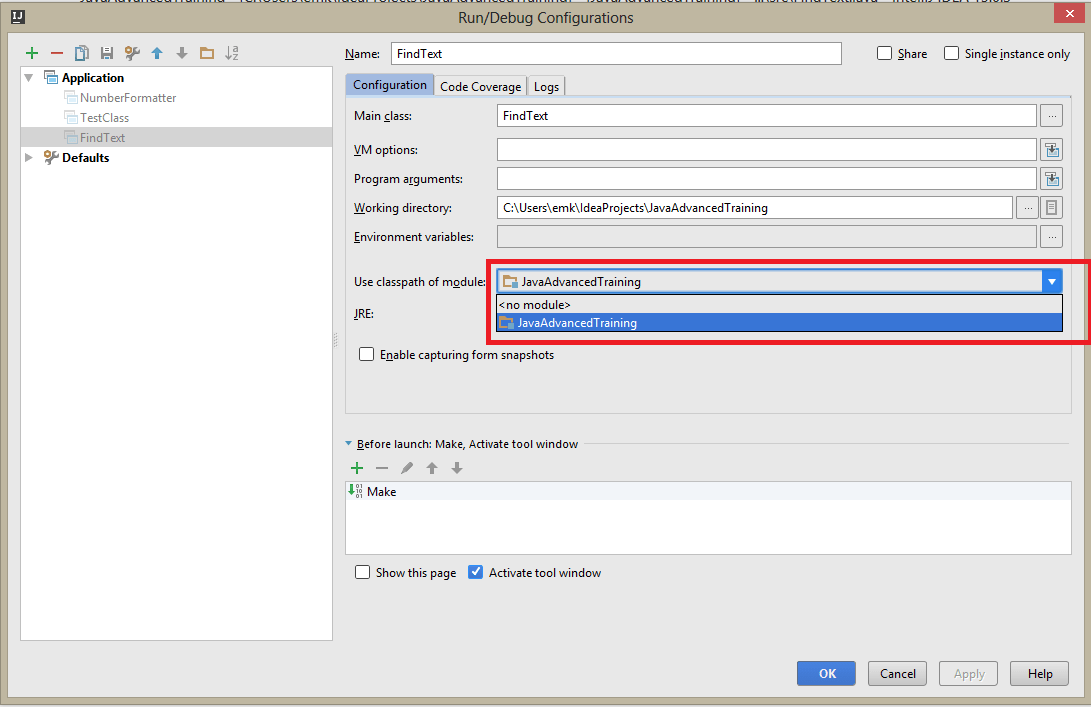The height and width of the screenshot is (707, 1091).
Task: Add a new run configuration
Action: (31, 53)
